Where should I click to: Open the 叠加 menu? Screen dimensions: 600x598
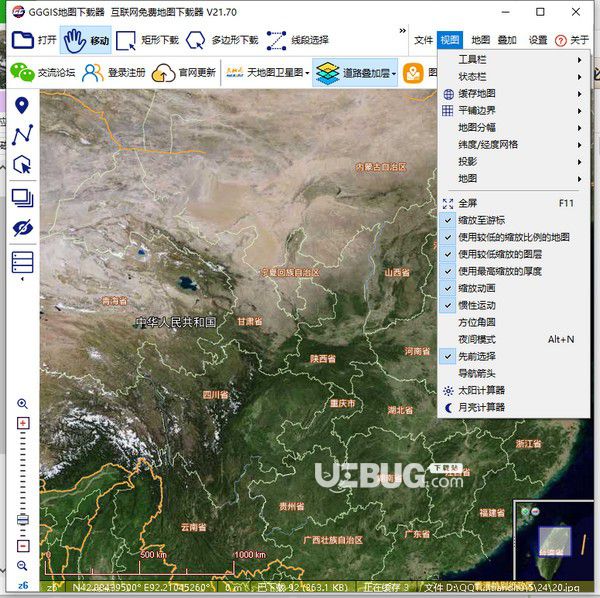pos(507,40)
